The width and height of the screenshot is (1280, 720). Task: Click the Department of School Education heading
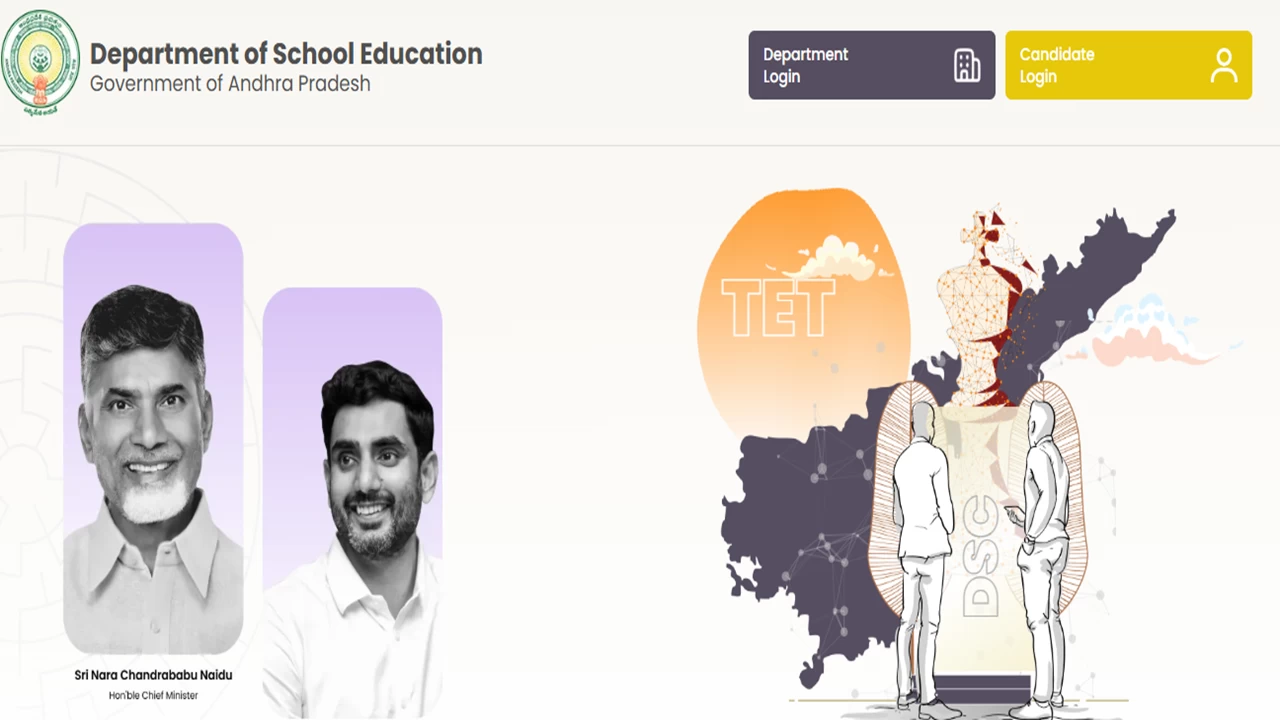coord(286,54)
